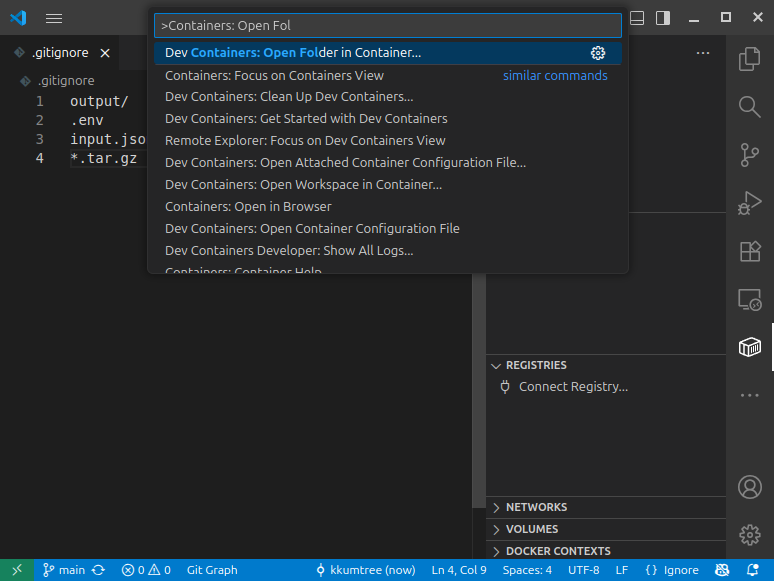Open the side panel more actions ellipsis
The image size is (774, 581).
click(703, 53)
